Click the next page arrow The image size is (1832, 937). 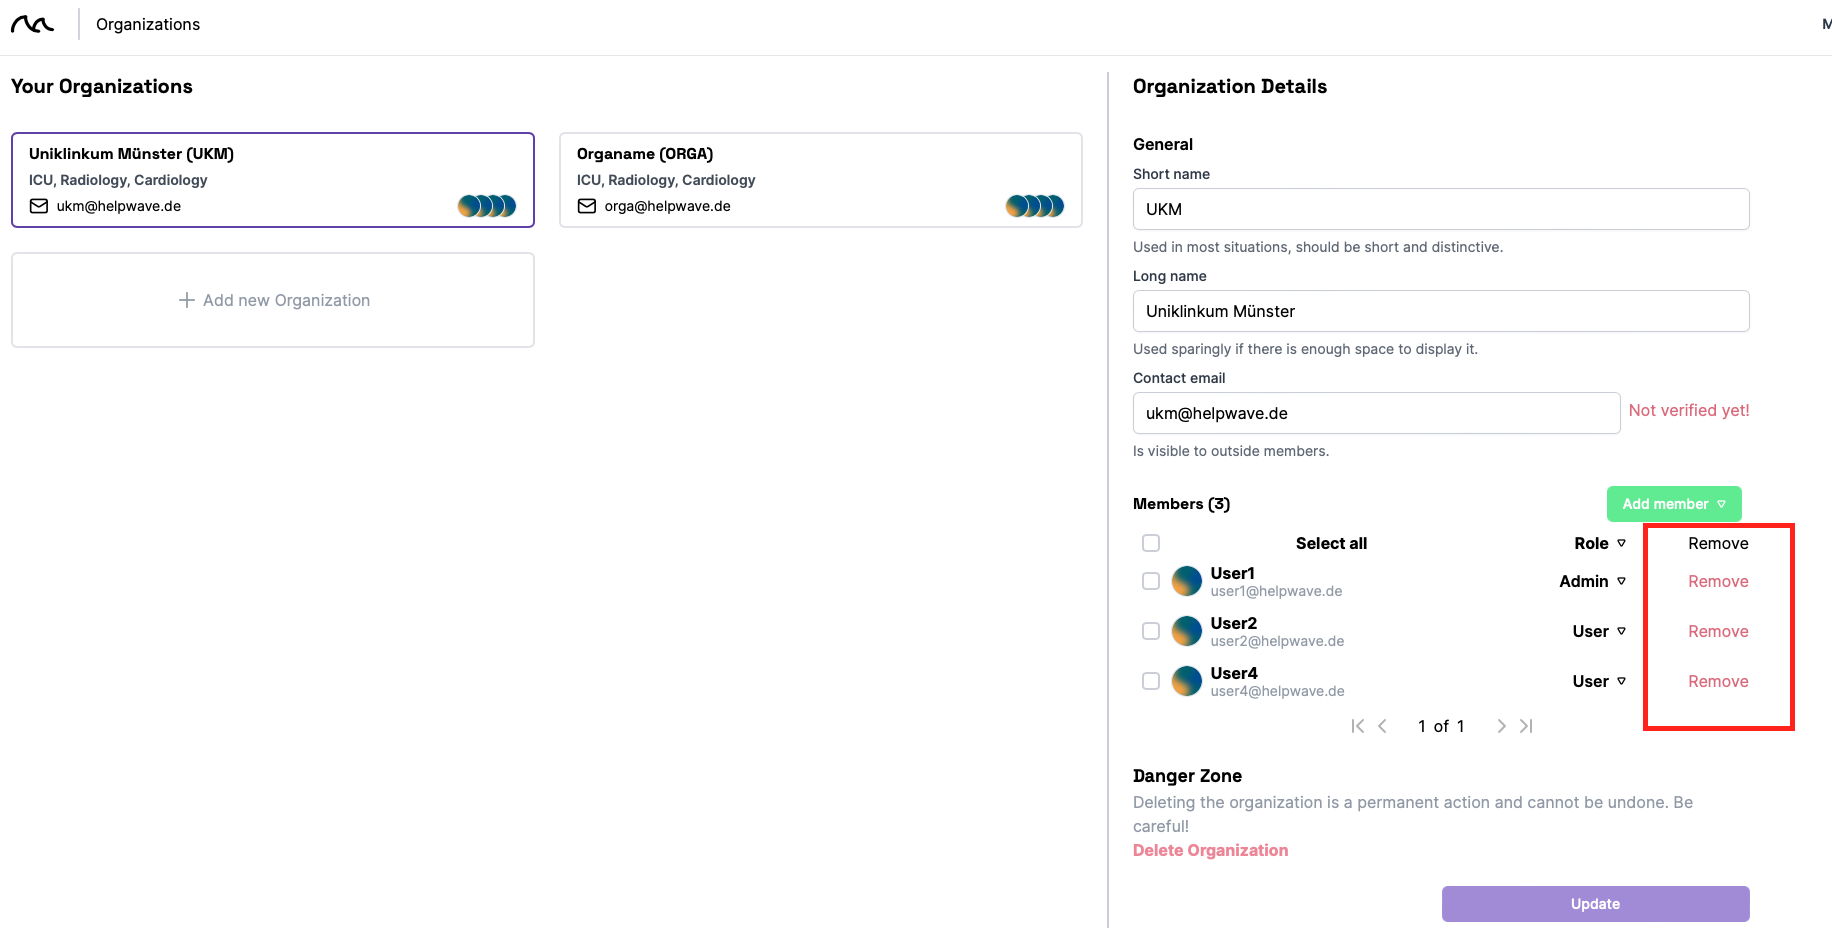click(x=1501, y=726)
